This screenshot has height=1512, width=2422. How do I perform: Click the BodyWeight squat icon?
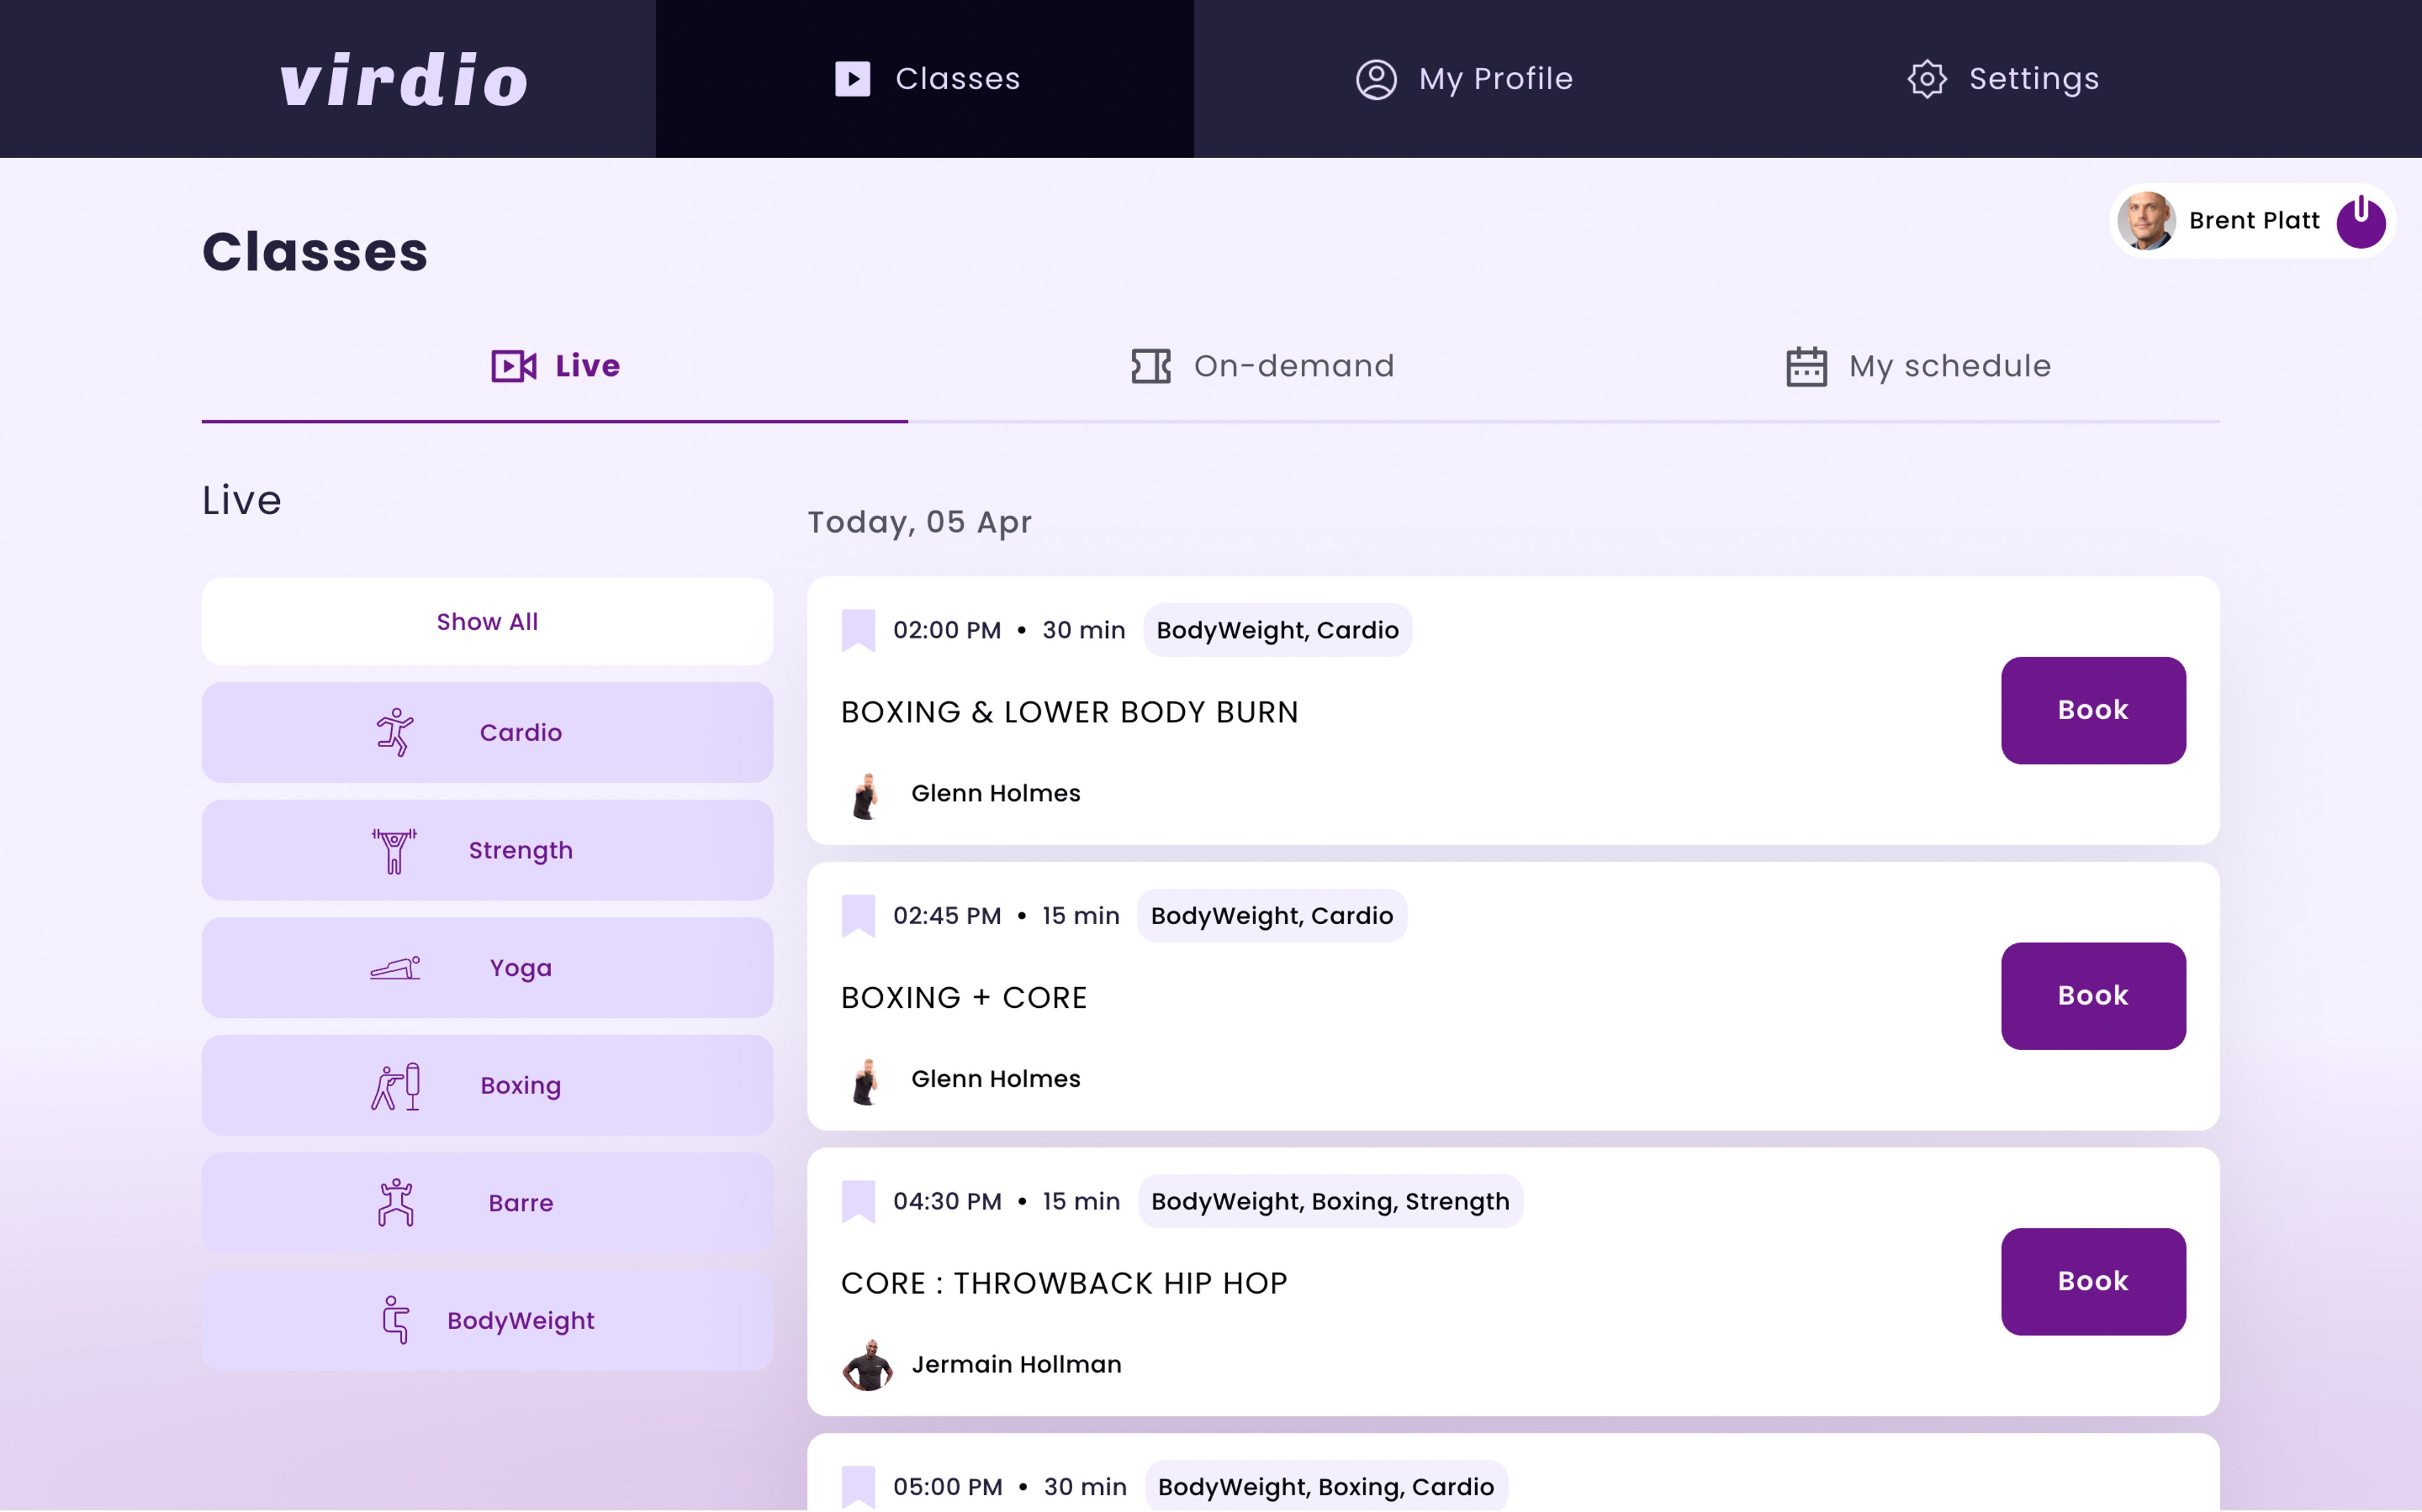pos(395,1320)
